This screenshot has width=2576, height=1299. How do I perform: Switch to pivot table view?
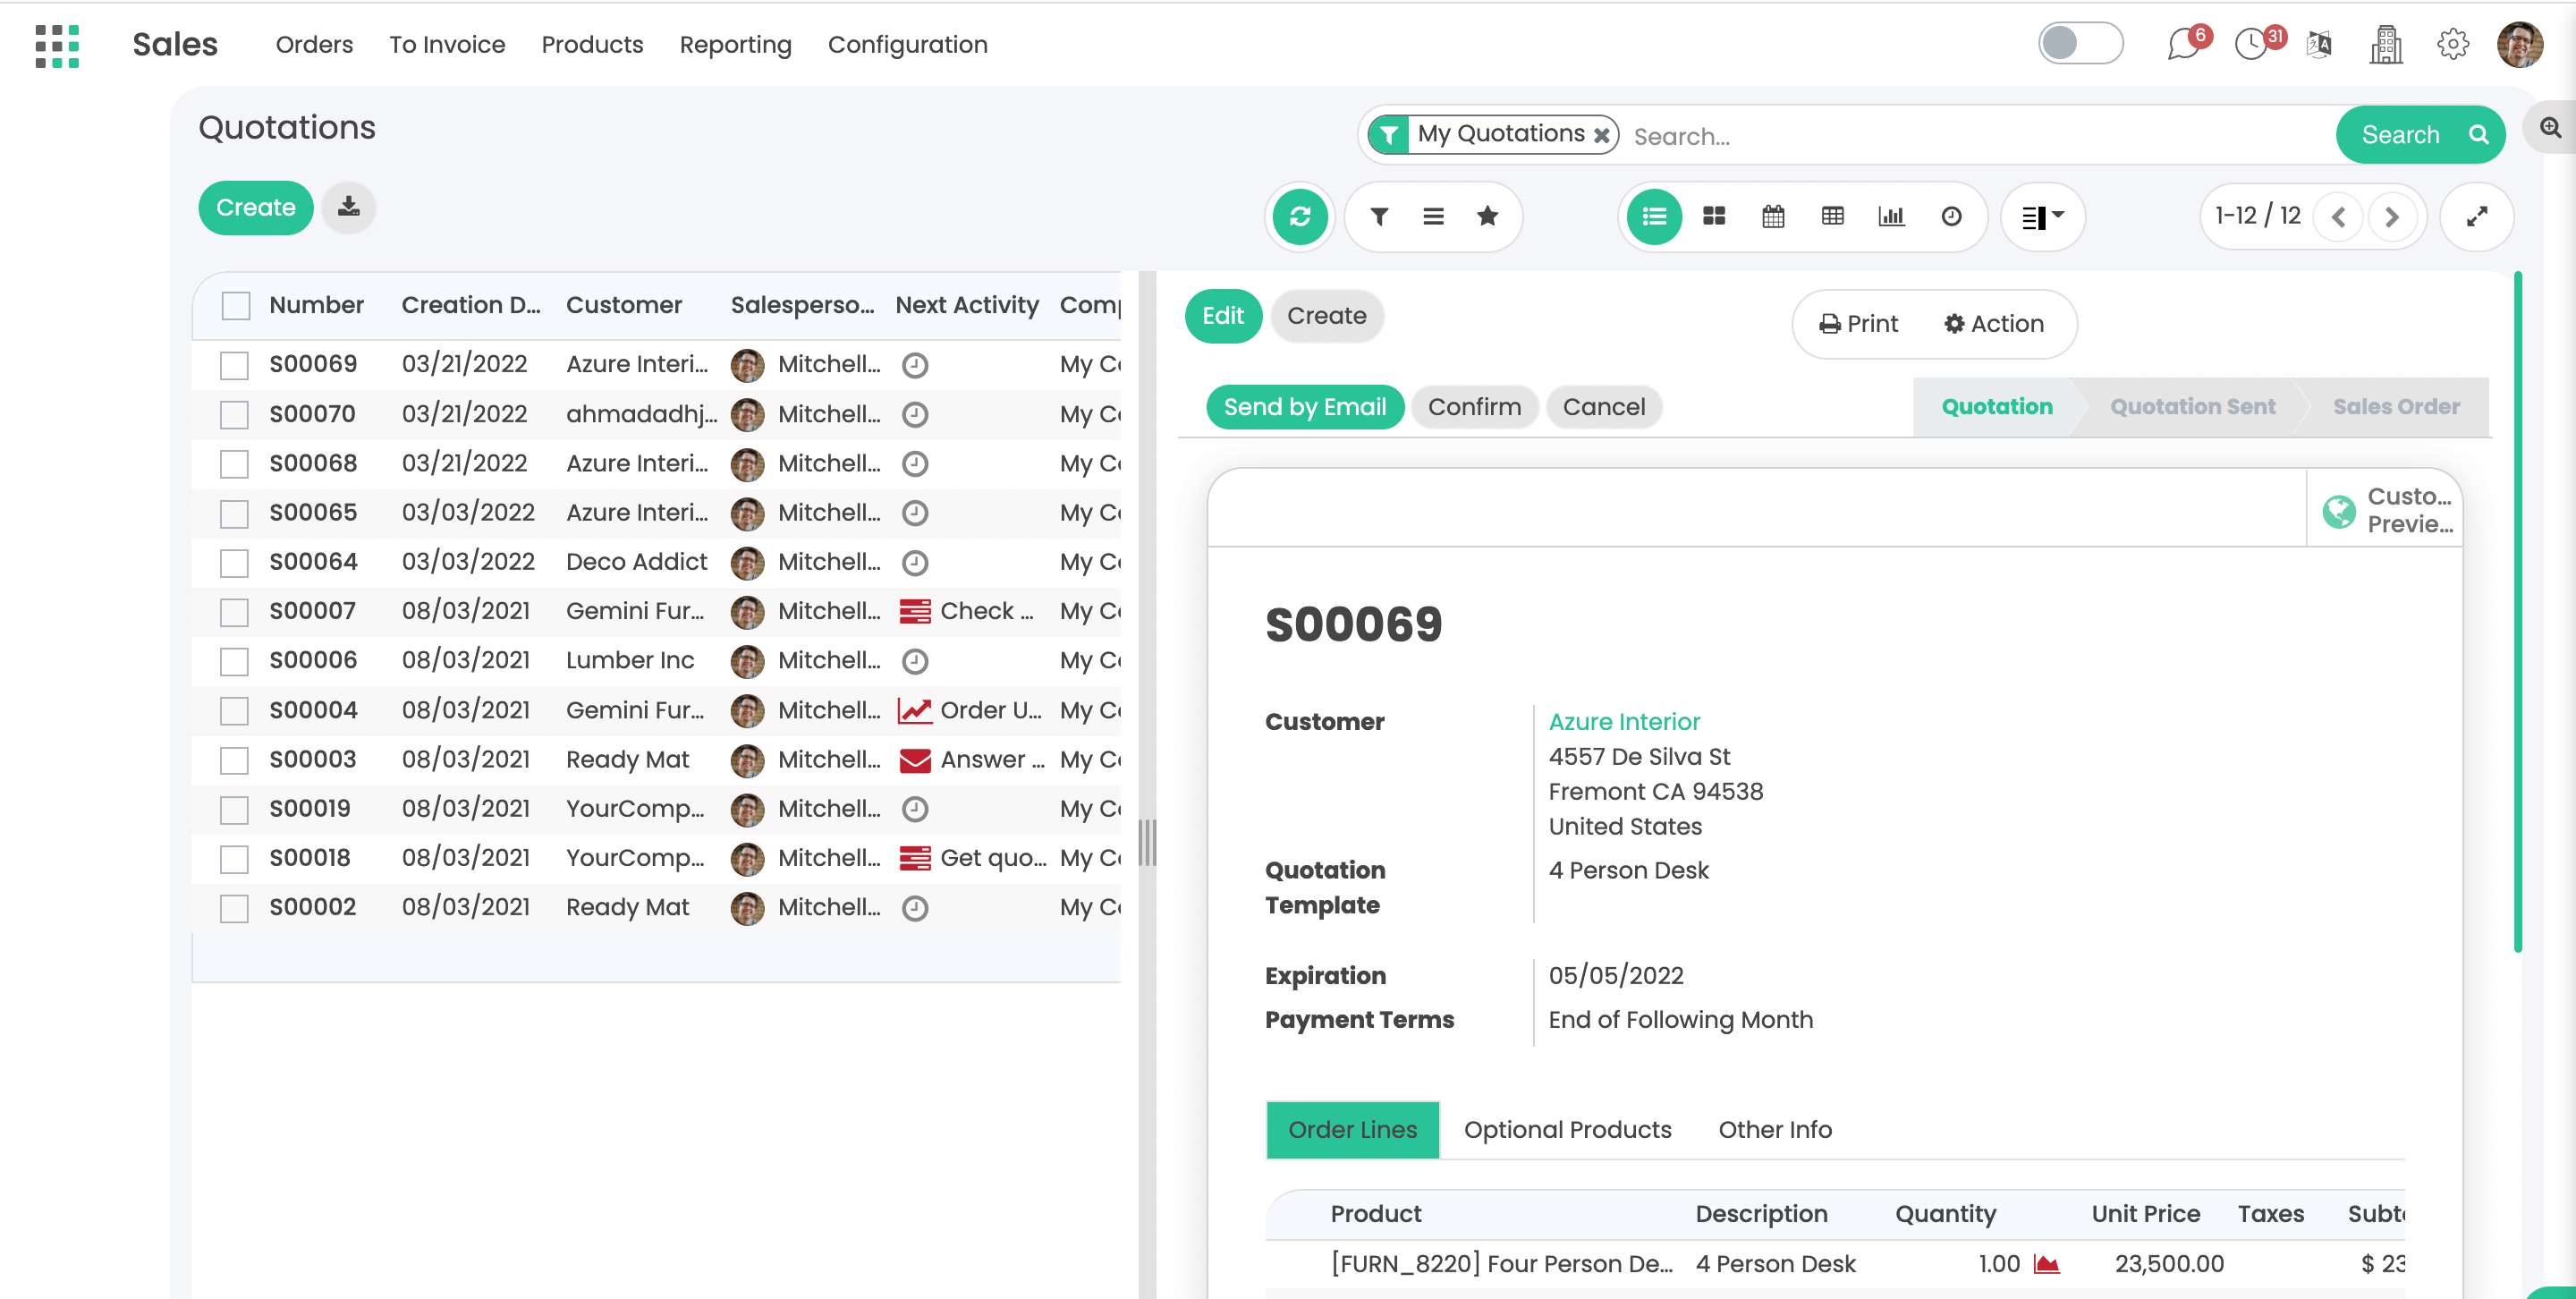[x=1832, y=216]
